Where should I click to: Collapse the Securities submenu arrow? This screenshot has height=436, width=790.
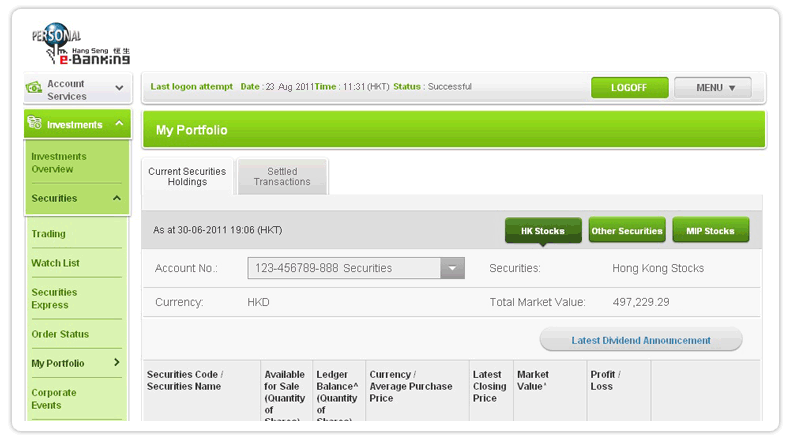pos(116,198)
